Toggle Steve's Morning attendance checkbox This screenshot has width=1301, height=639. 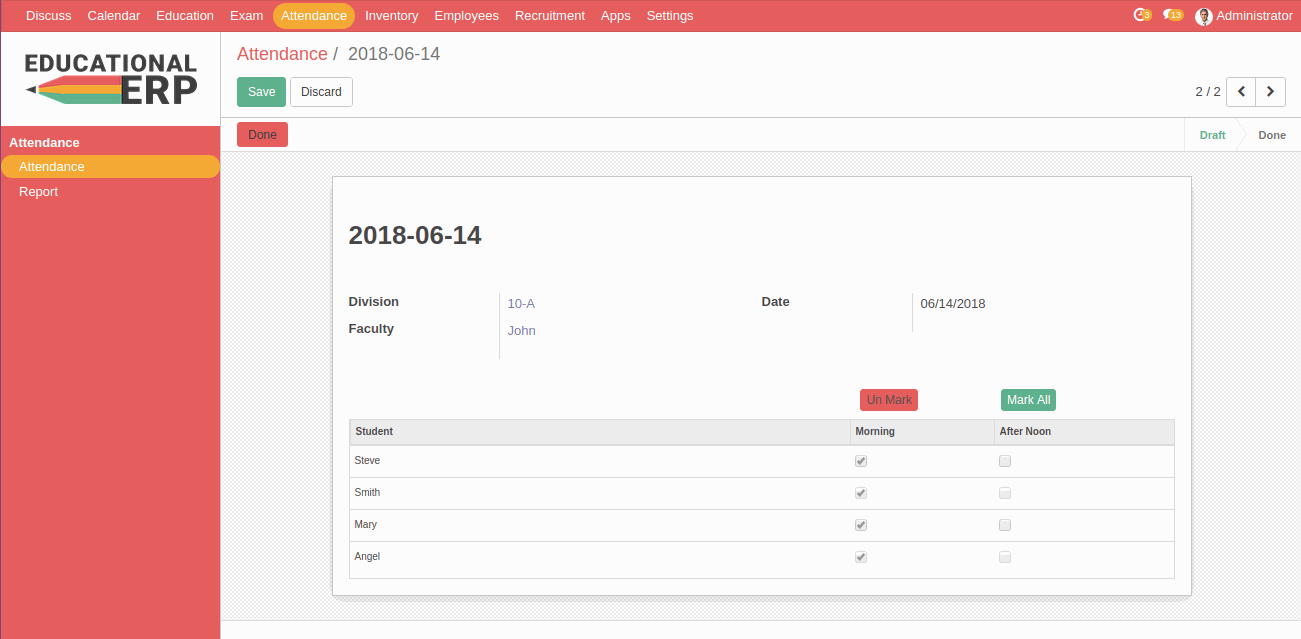pos(861,461)
